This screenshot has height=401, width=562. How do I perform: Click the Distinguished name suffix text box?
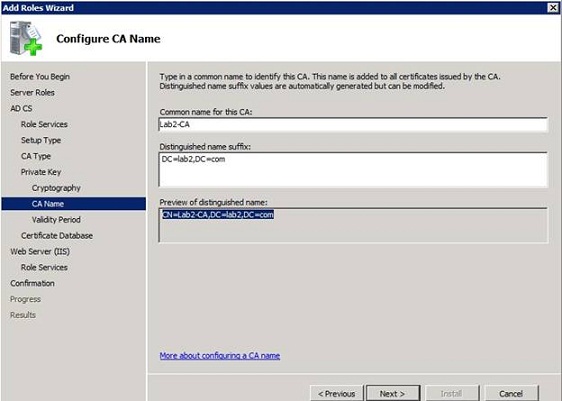353,170
